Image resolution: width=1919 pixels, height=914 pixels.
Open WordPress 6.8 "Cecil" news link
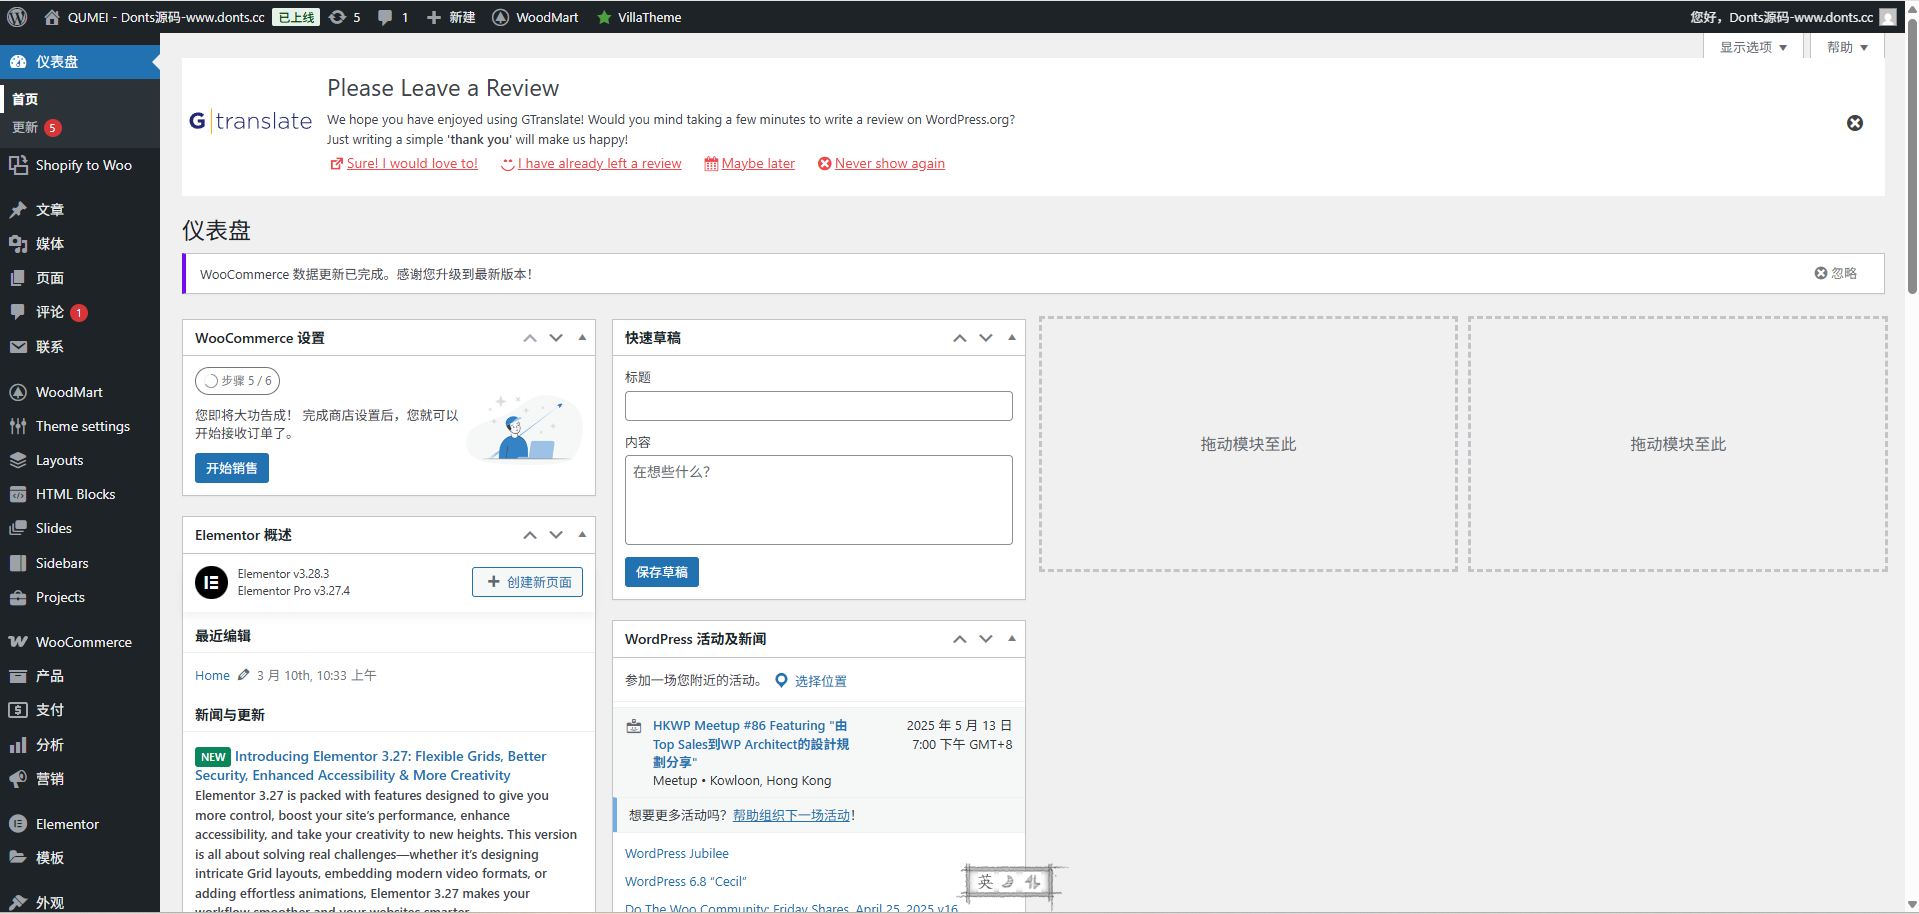point(686,882)
